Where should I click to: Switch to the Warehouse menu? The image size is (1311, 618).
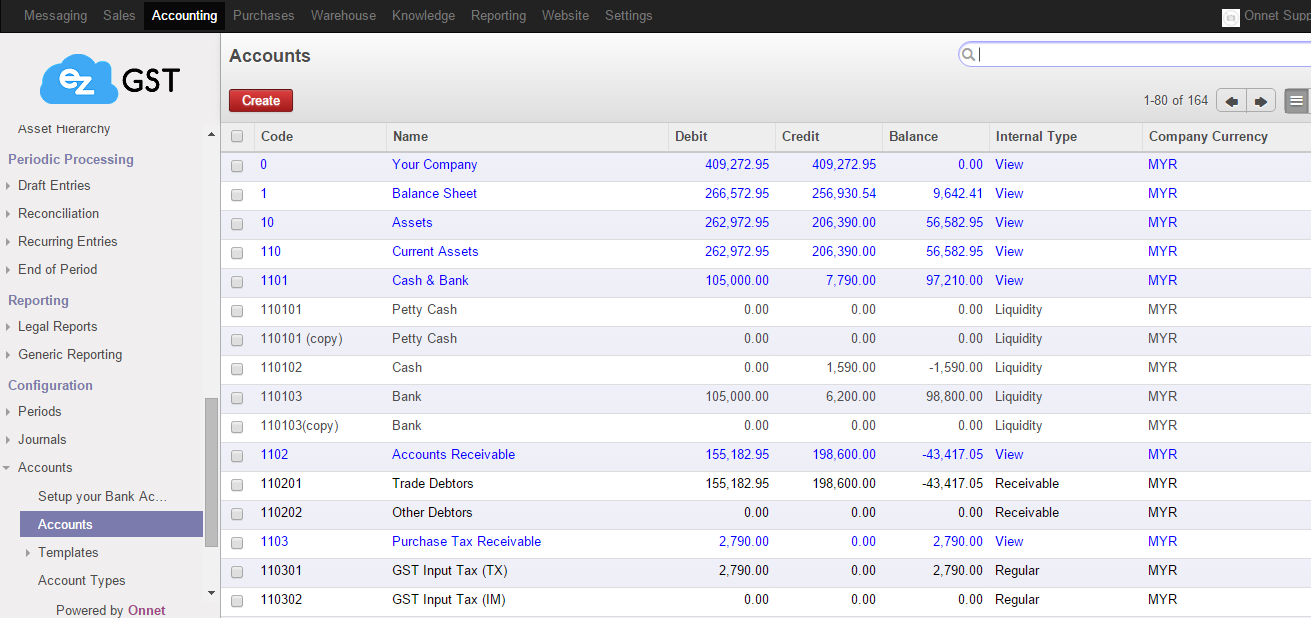(x=343, y=16)
